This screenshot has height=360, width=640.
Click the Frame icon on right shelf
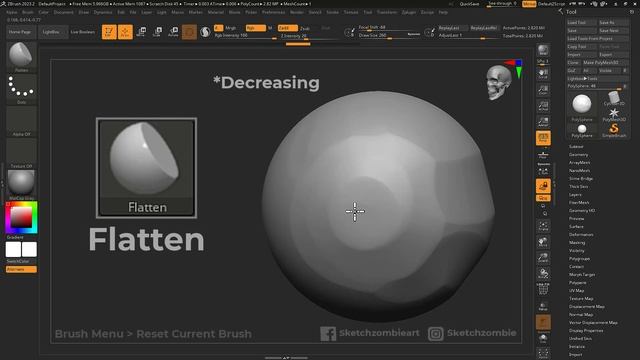pyautogui.click(x=543, y=226)
